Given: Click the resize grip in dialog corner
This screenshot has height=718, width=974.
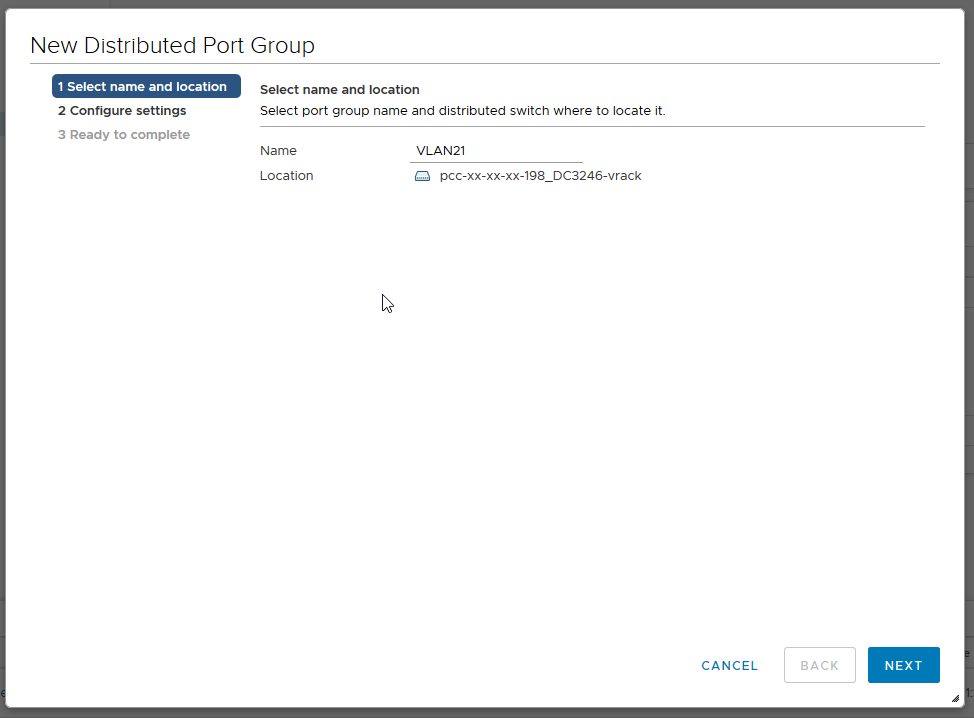Looking at the screenshot, I should pos(955,698).
